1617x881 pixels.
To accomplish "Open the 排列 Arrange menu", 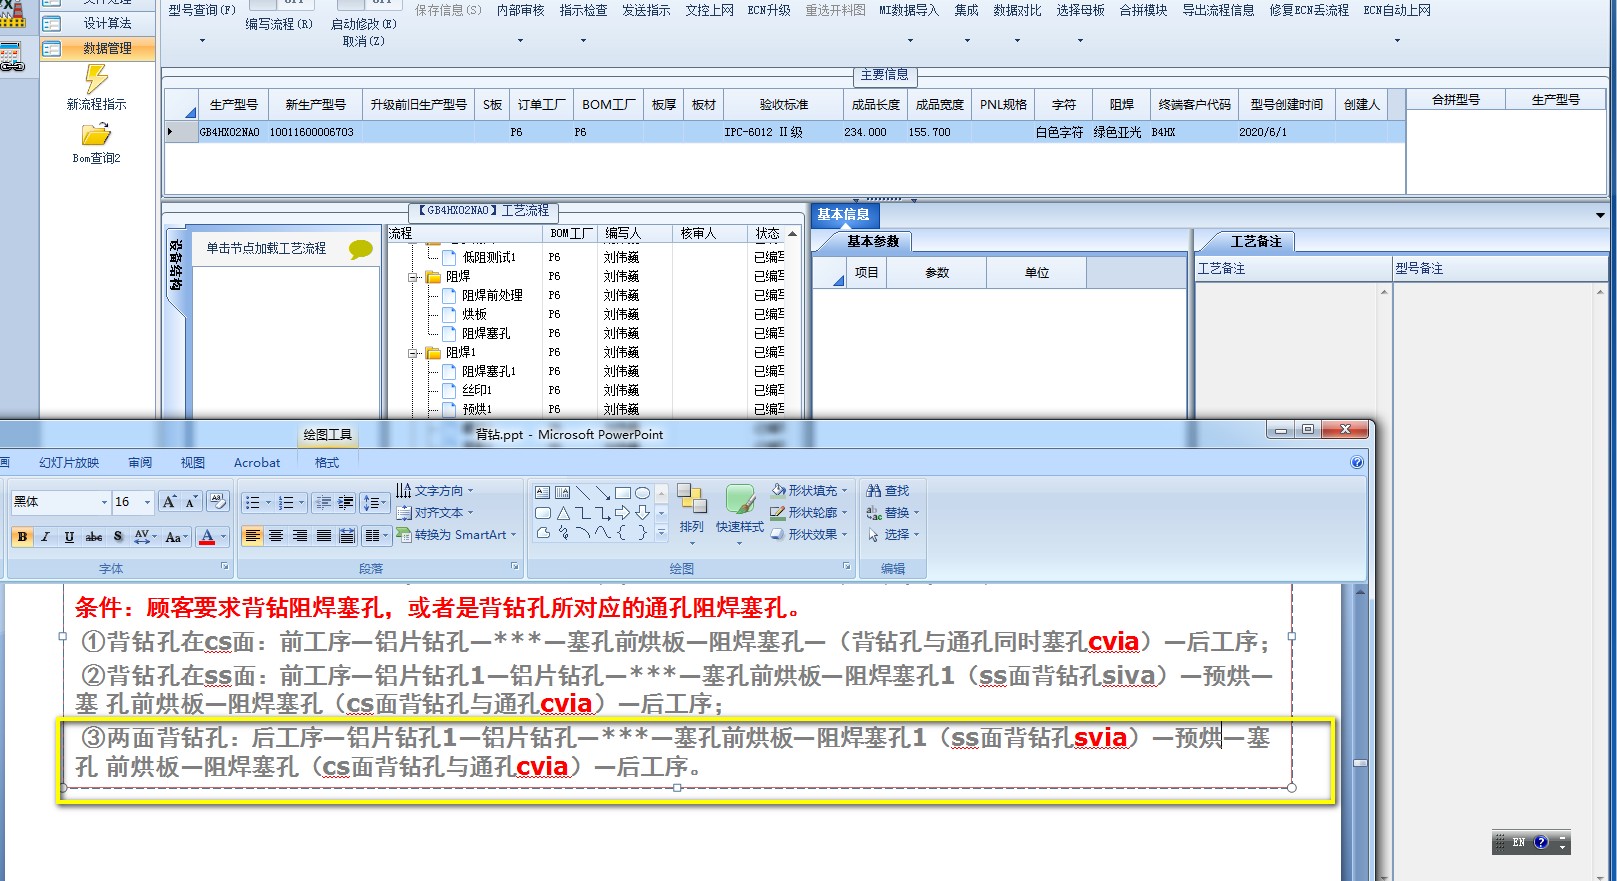I will click(x=692, y=514).
